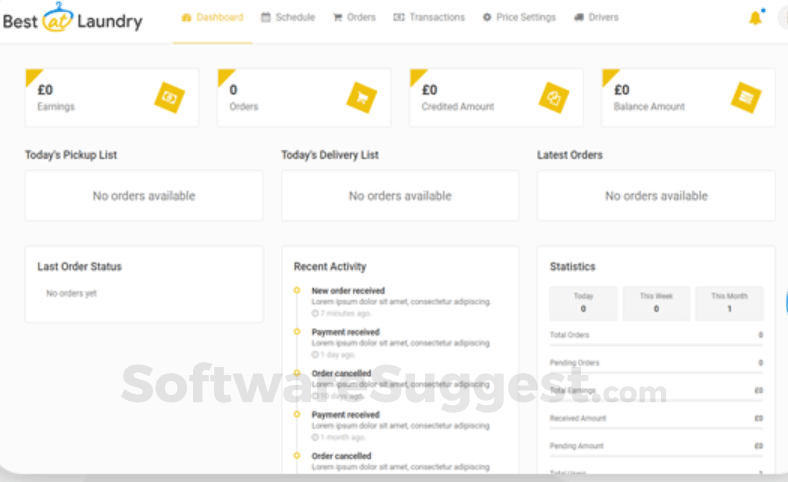The height and width of the screenshot is (482, 788).
Task: Click the Balance Amount icon
Action: coord(745,97)
